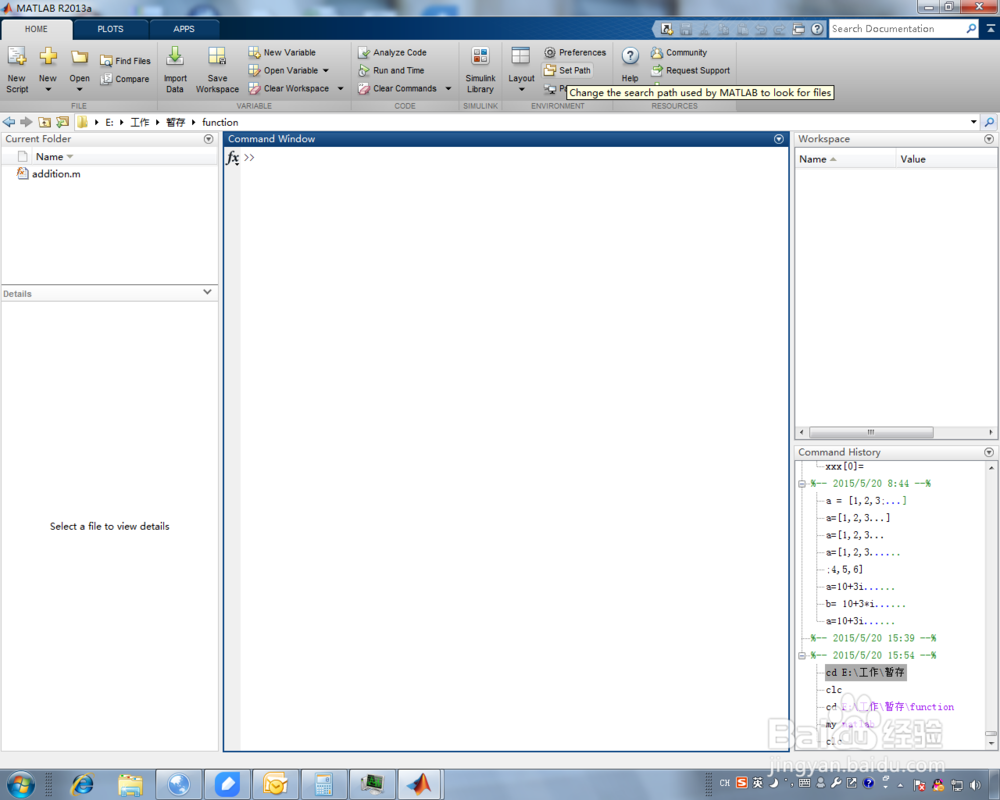Expand the Open Variable dropdown arrow
The width and height of the screenshot is (1000, 800).
pyautogui.click(x=326, y=71)
